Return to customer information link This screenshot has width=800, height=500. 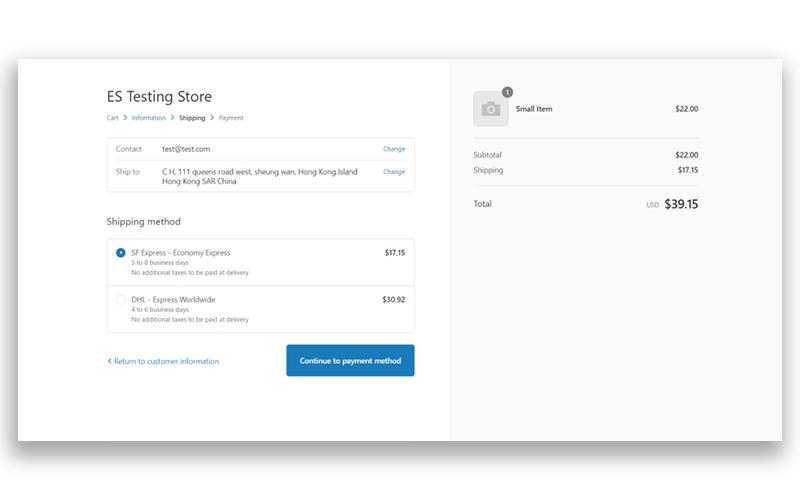click(166, 361)
